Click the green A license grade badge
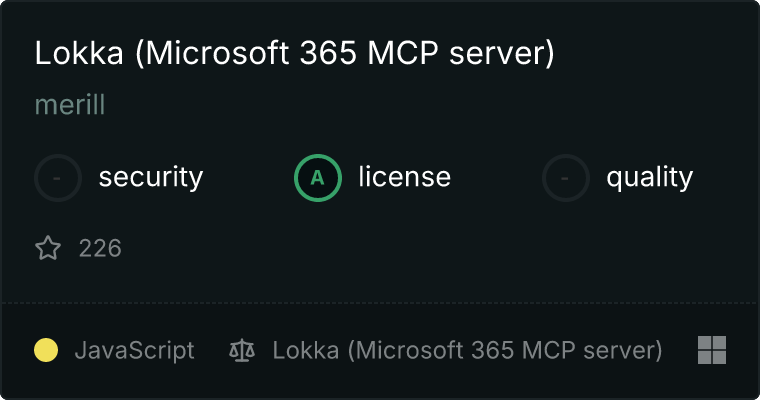The height and width of the screenshot is (400, 760). pos(318,178)
